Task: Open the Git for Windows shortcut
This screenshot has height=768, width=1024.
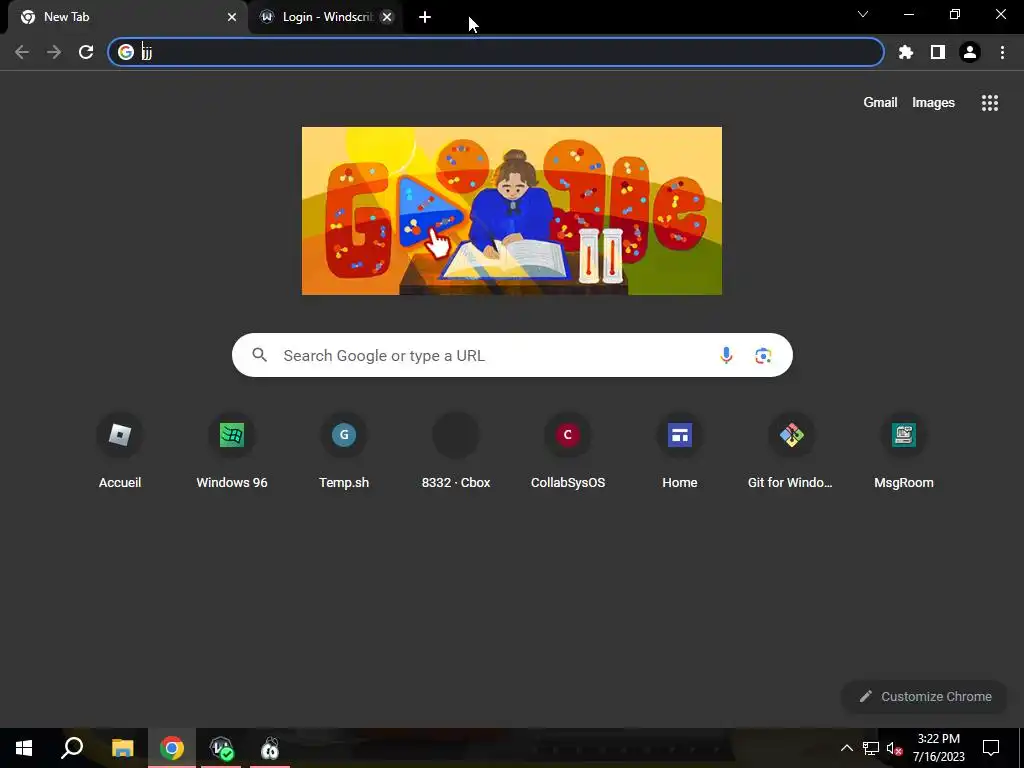Action: pyautogui.click(x=791, y=451)
